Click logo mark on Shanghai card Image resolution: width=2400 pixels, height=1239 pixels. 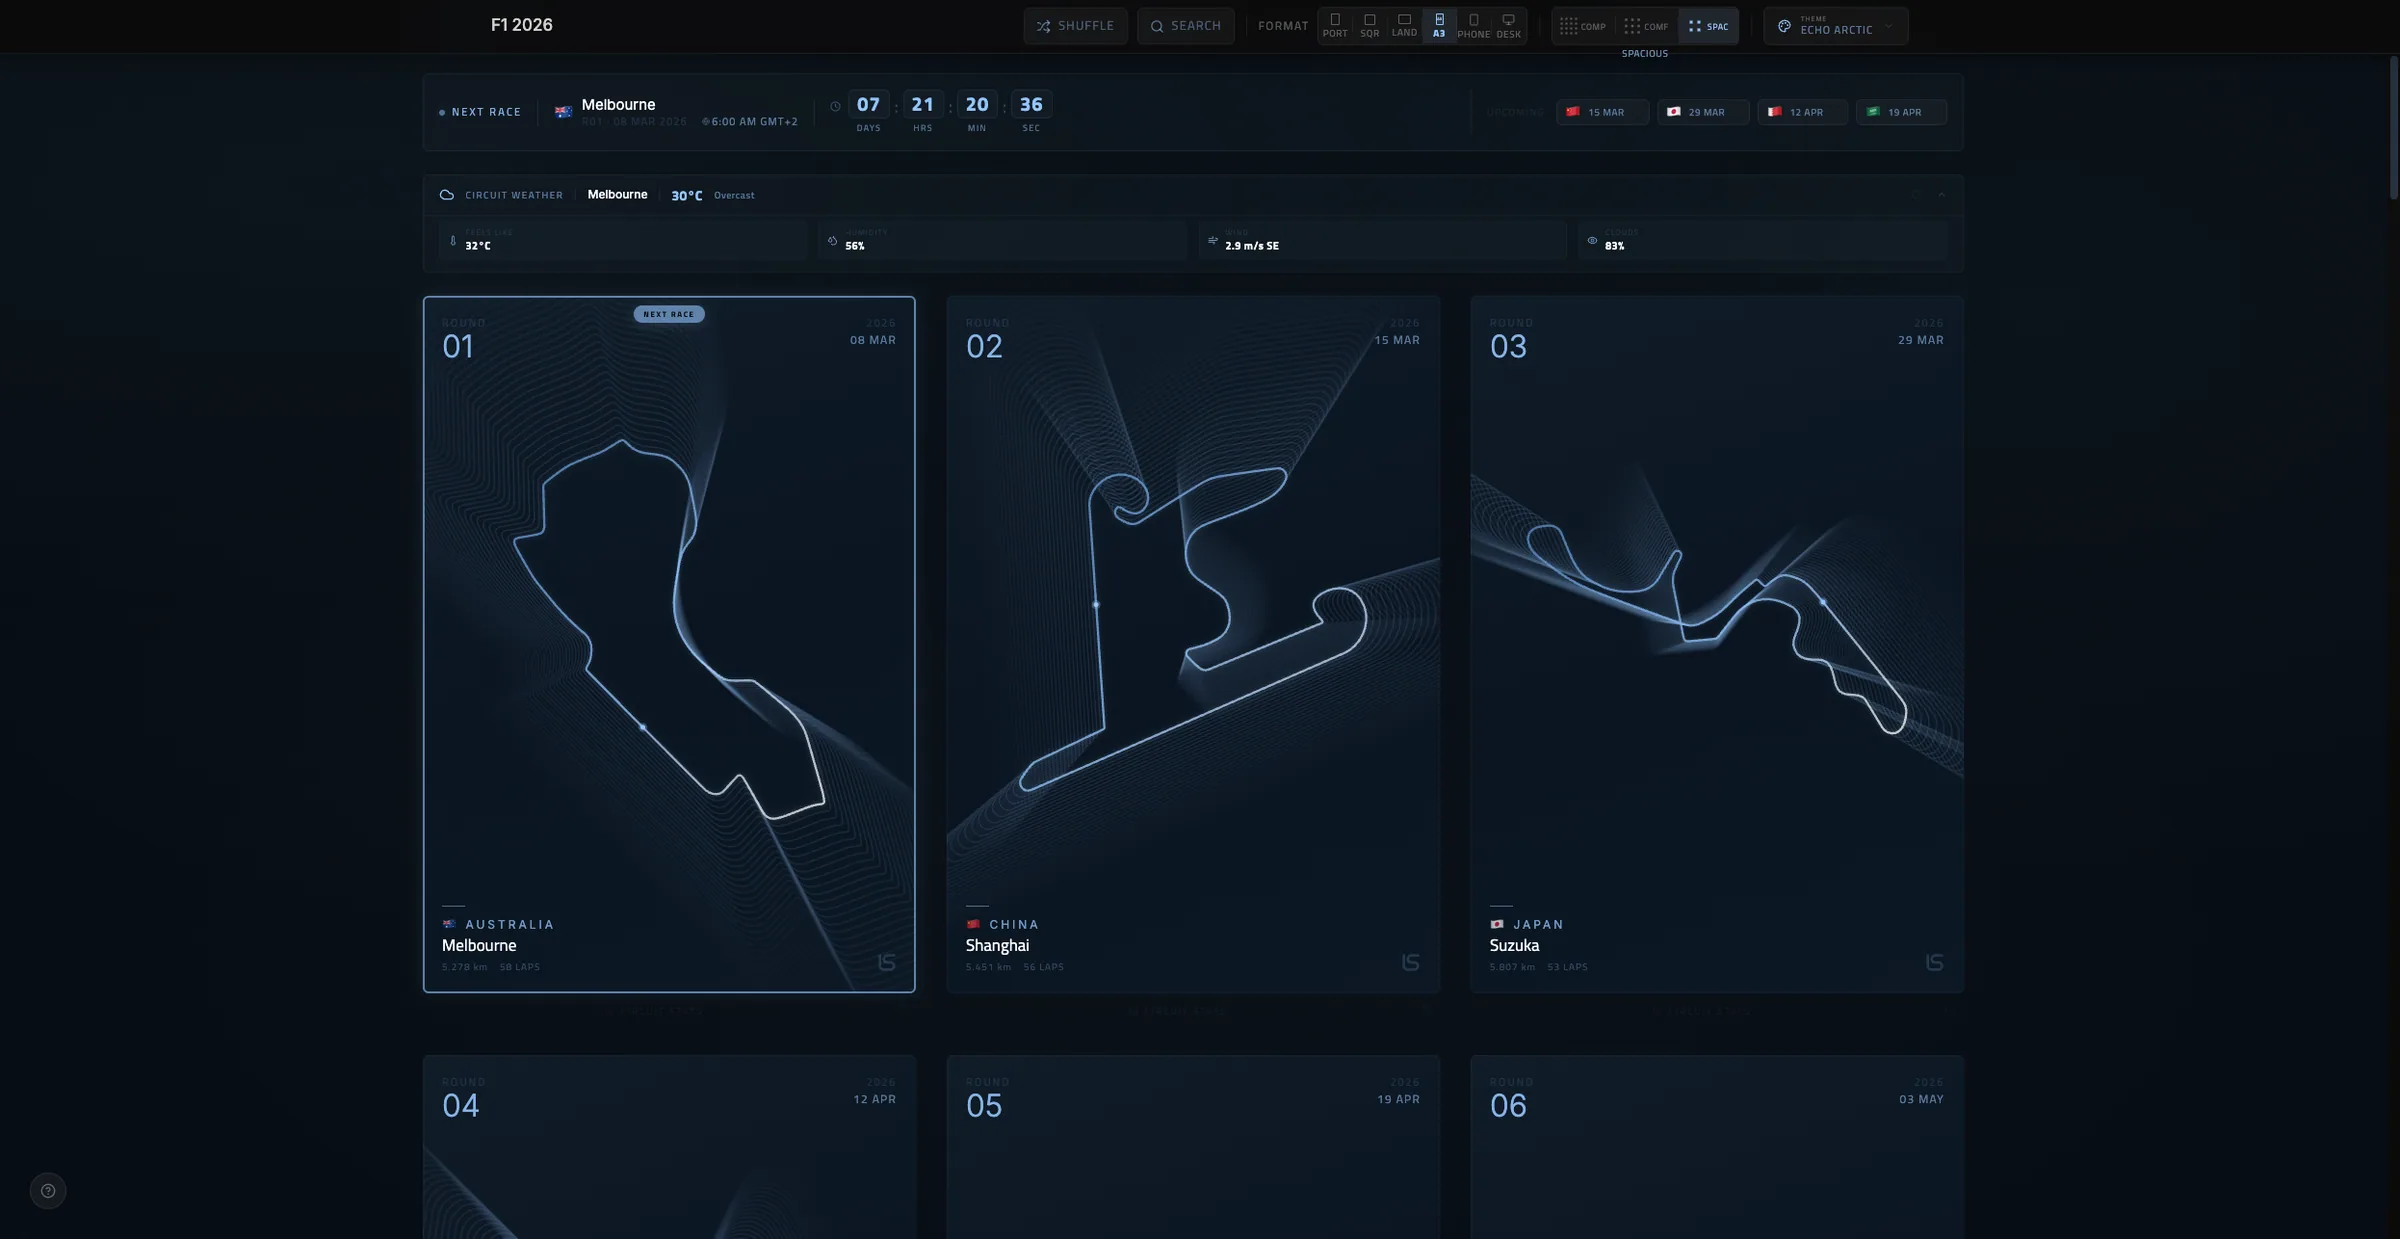click(1410, 962)
